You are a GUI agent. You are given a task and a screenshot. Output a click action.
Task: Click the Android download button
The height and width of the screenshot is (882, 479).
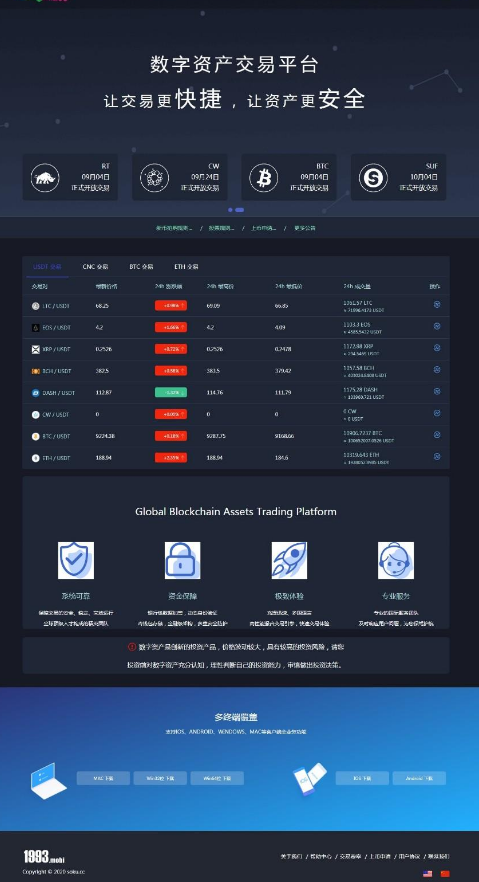click(x=419, y=778)
